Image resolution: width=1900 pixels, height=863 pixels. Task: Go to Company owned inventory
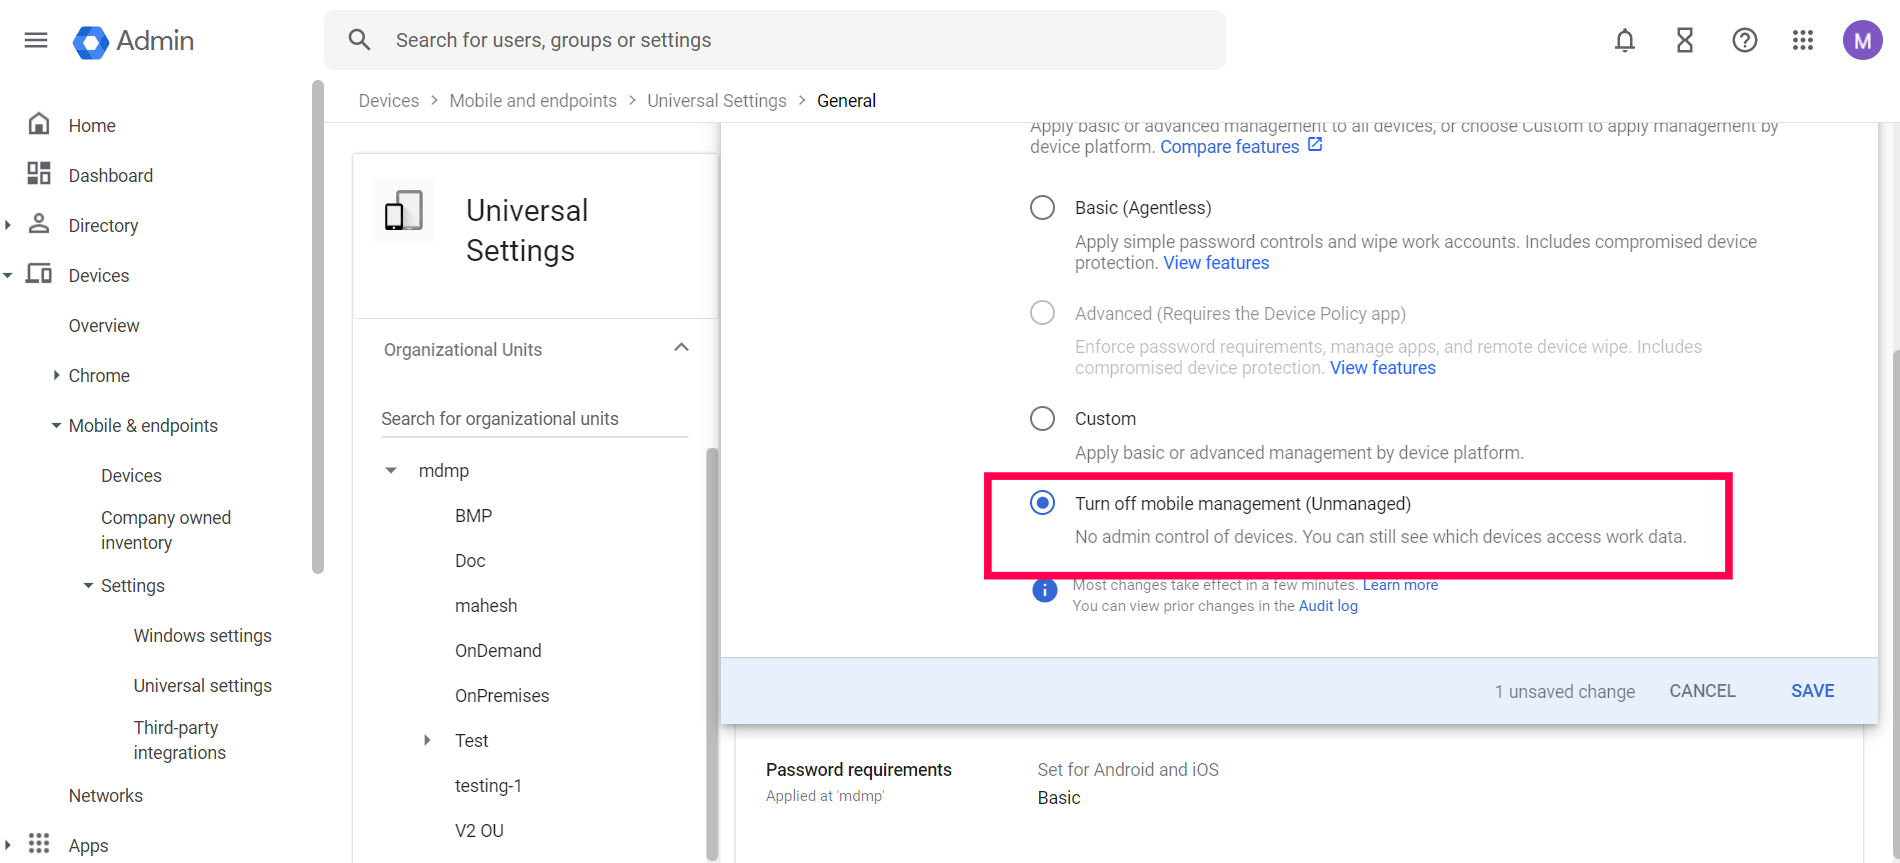pyautogui.click(x=166, y=530)
